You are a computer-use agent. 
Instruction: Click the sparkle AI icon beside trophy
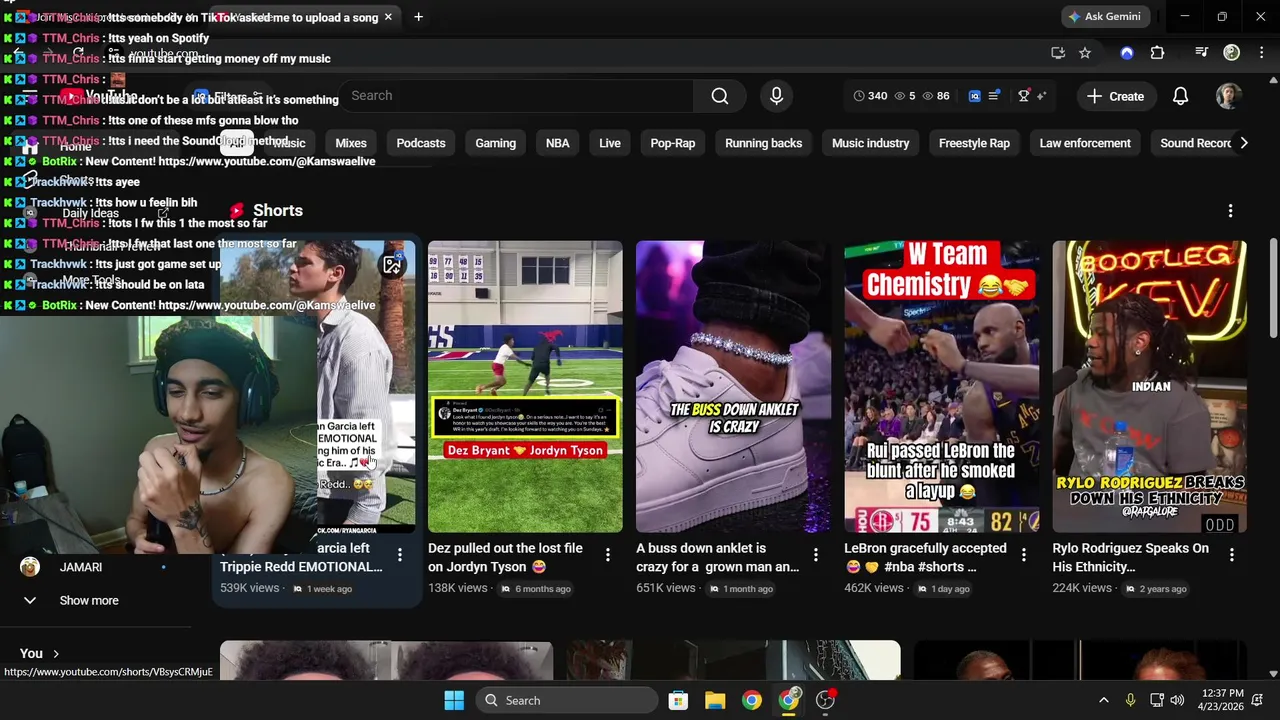(1041, 96)
